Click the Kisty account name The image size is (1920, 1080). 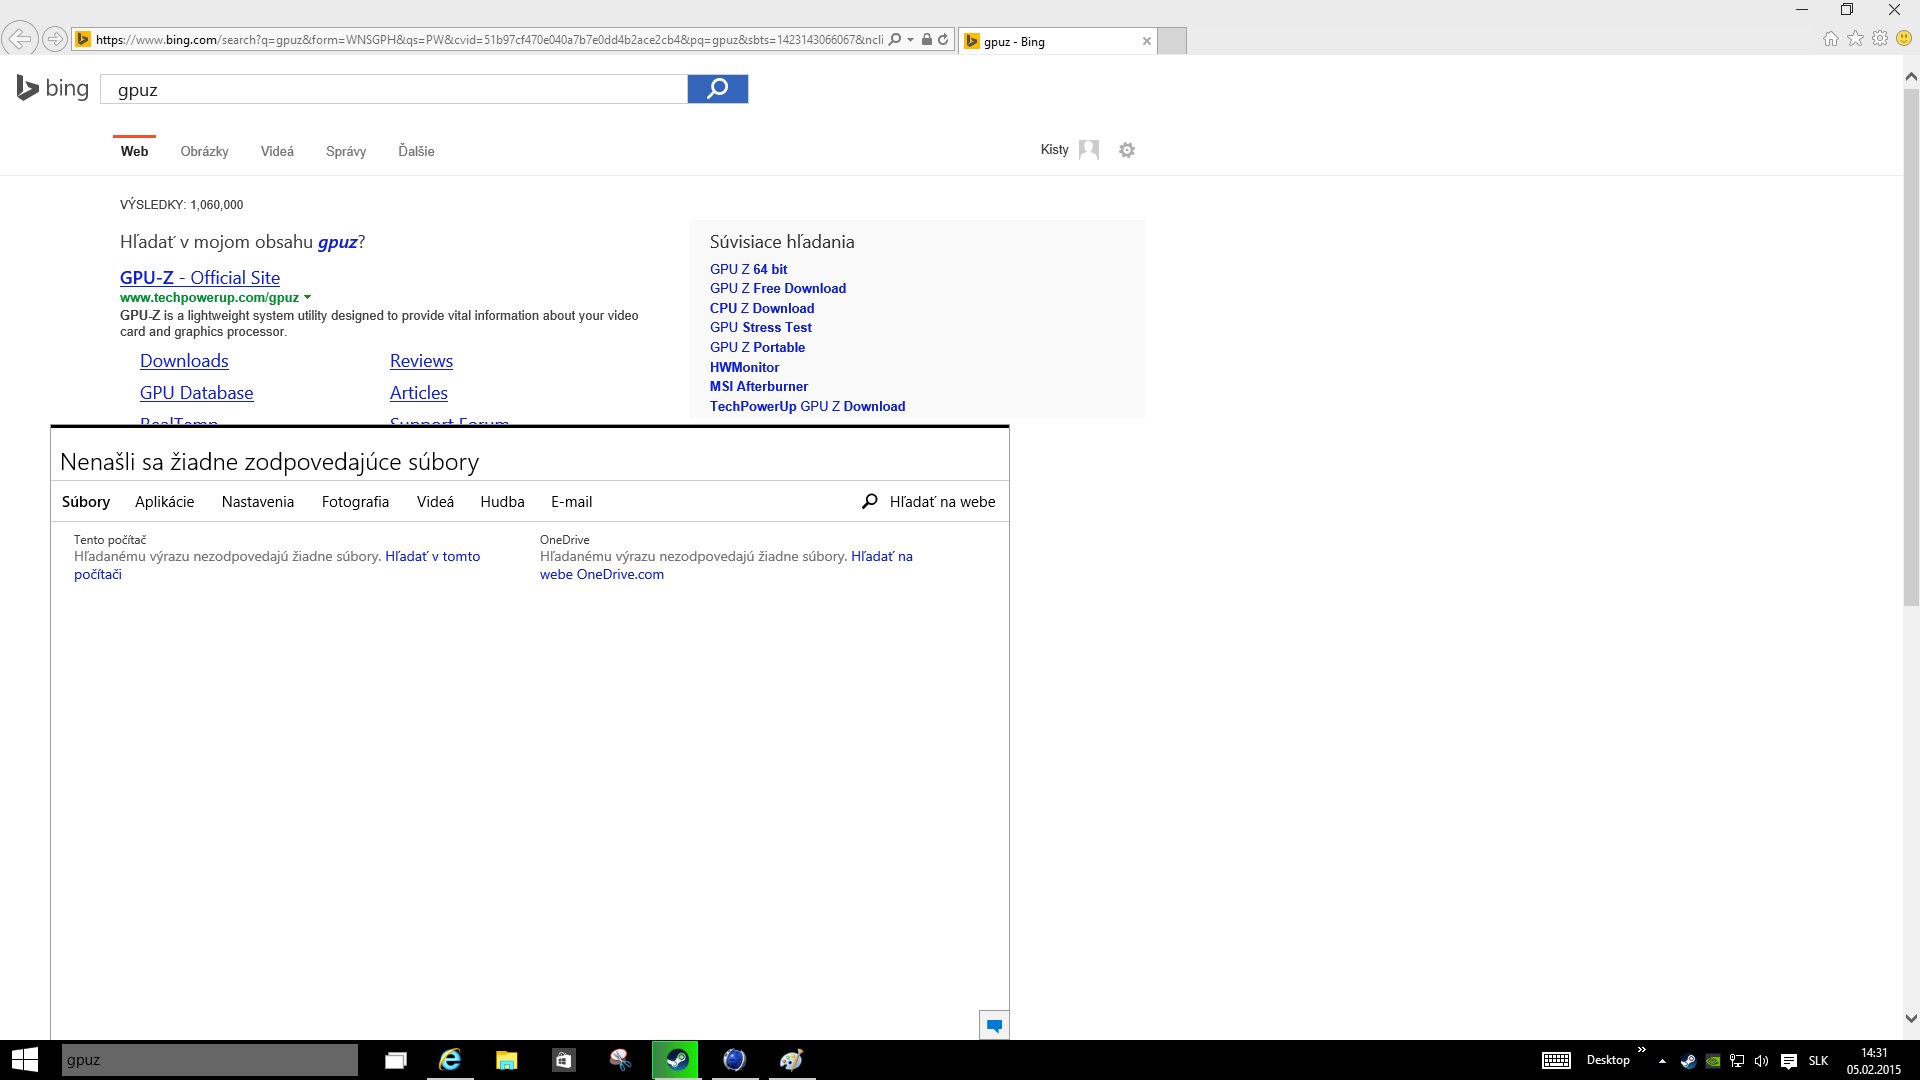1054,150
